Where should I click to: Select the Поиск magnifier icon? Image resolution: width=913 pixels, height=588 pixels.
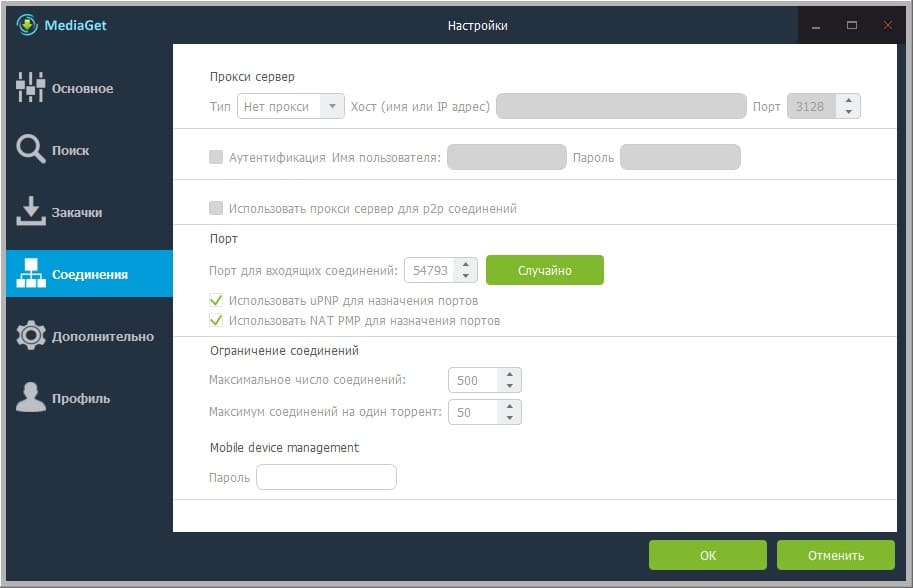click(x=30, y=149)
